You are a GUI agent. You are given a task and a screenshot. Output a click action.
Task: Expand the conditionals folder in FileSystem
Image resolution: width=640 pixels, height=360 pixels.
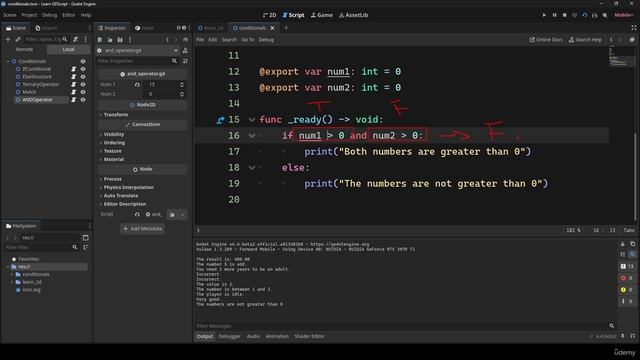pos(12,274)
